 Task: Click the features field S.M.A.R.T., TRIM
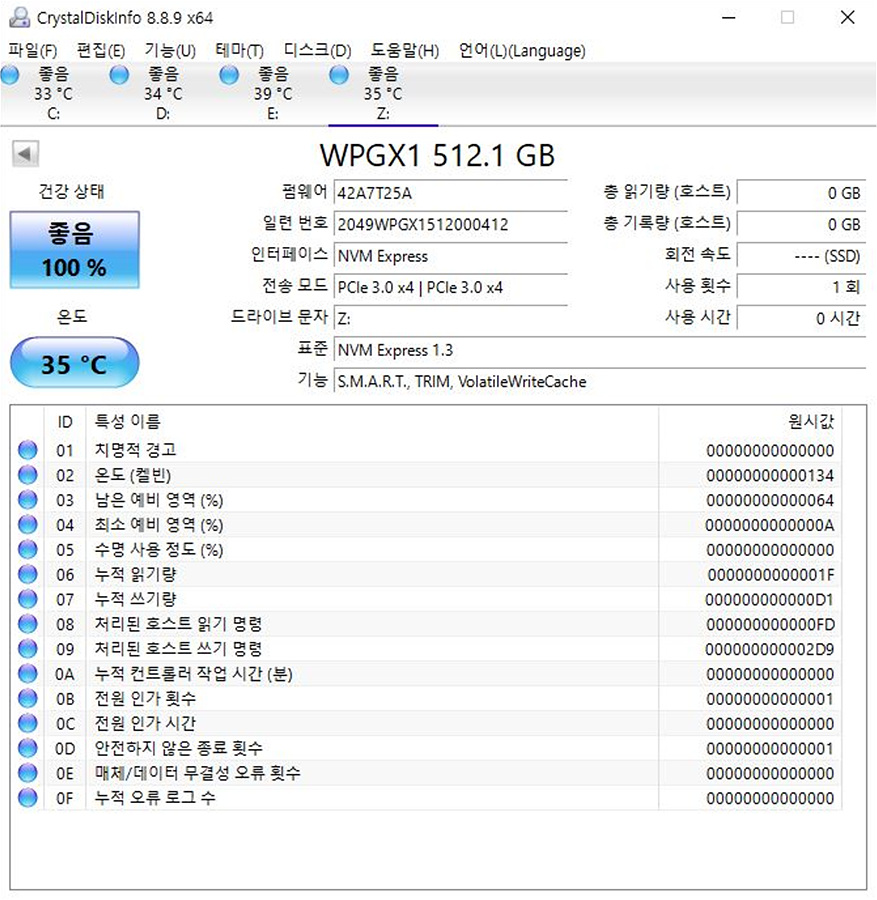coord(600,382)
